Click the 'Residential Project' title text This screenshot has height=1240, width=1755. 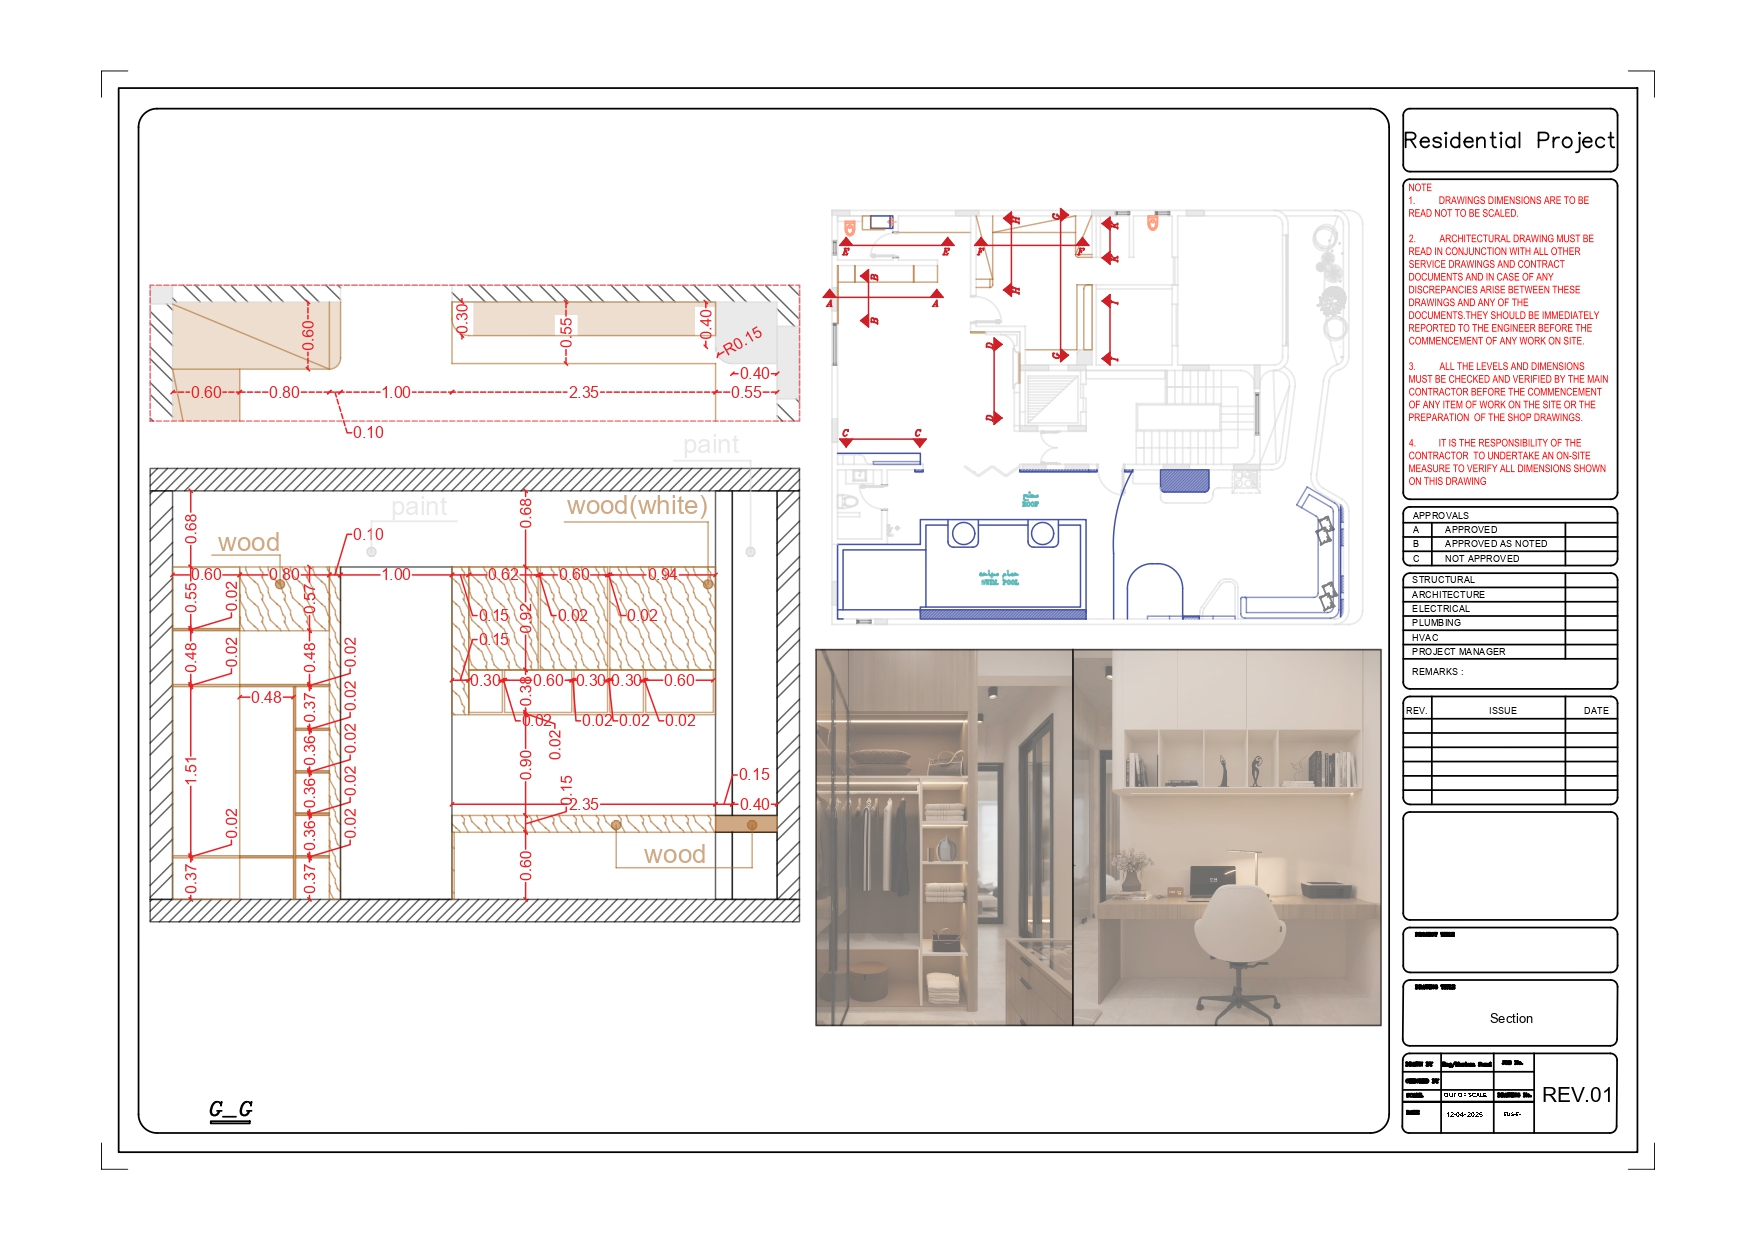[x=1509, y=141]
